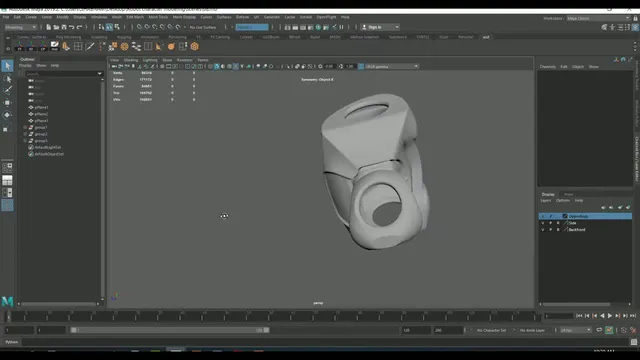Pick the Lasso select tool
The image size is (640, 360).
tap(7, 78)
